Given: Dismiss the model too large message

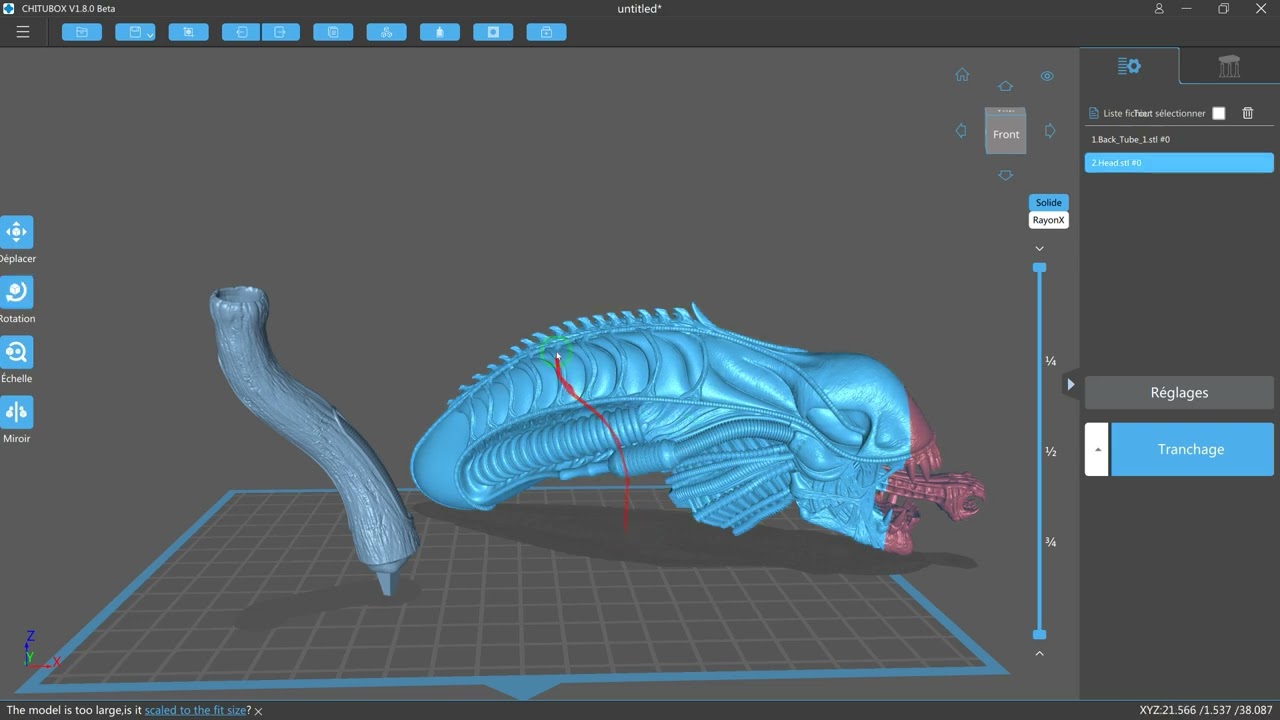Looking at the screenshot, I should point(258,711).
